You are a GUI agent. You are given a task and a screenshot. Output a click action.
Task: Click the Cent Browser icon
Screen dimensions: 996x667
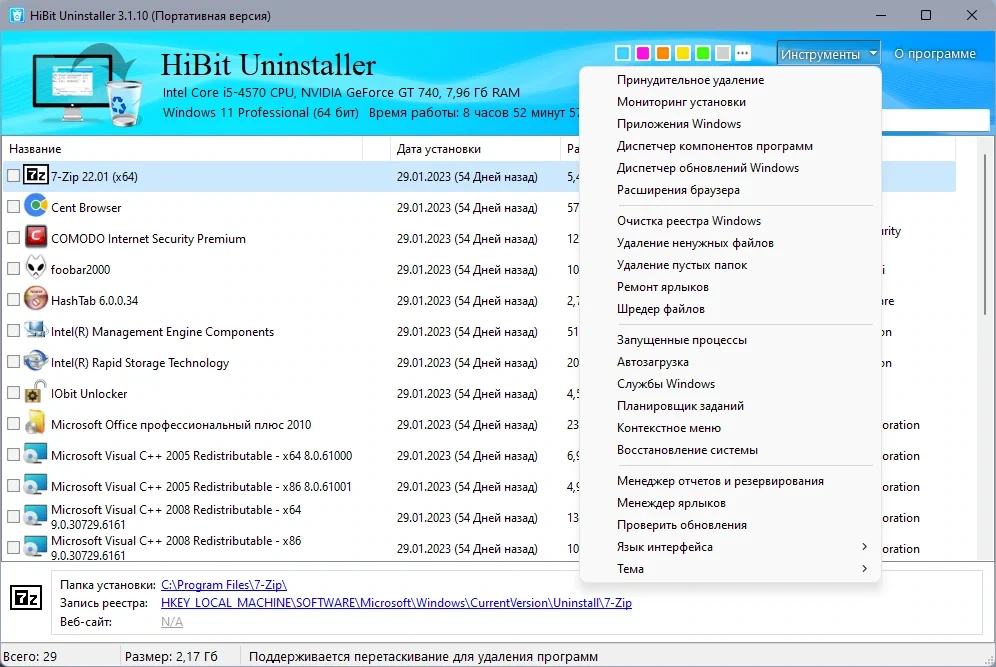36,206
